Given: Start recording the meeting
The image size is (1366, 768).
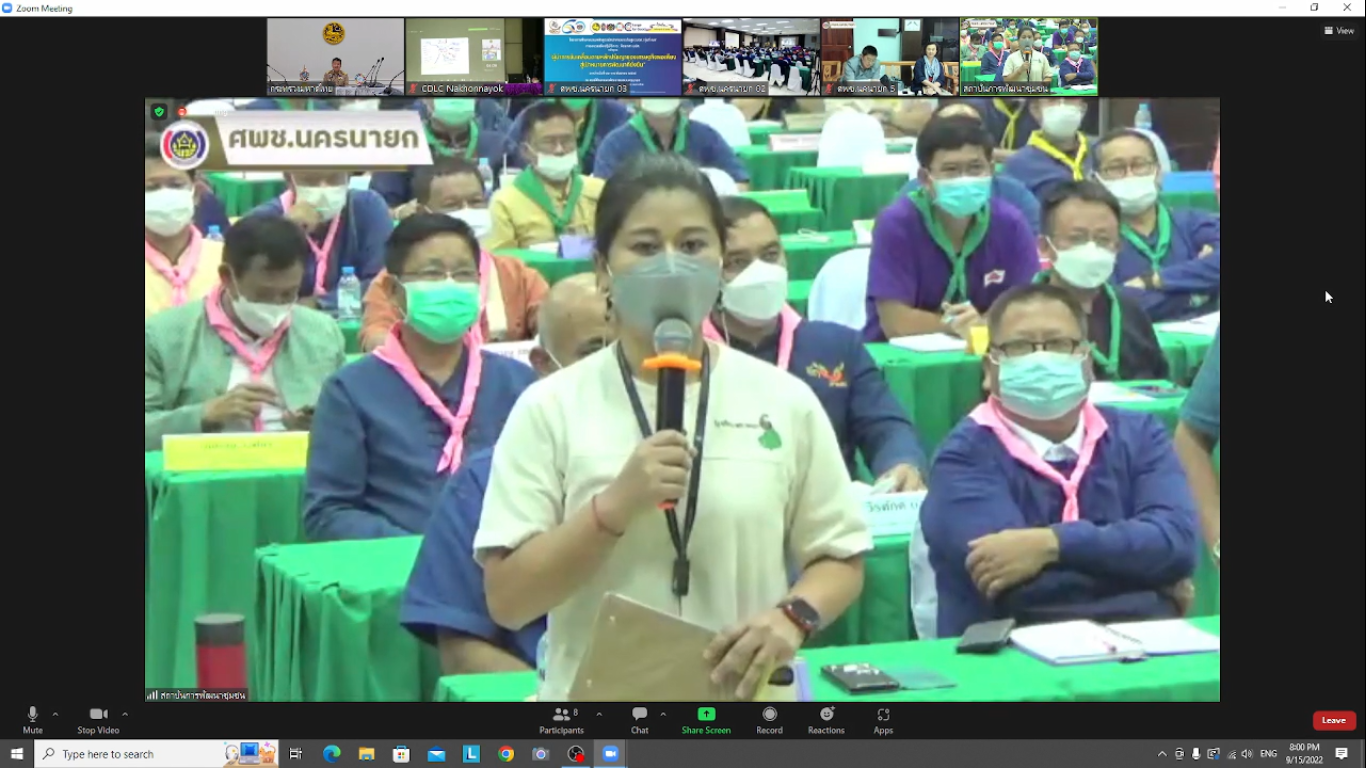Looking at the screenshot, I should (x=769, y=719).
